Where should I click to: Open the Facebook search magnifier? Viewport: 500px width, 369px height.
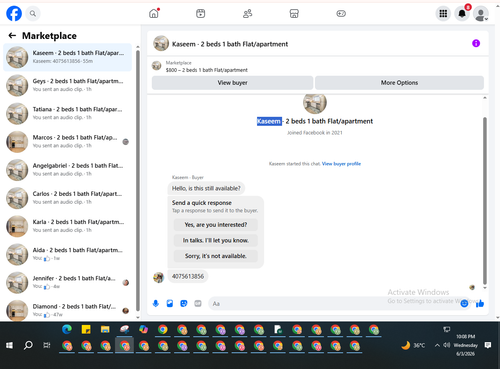coord(33,14)
